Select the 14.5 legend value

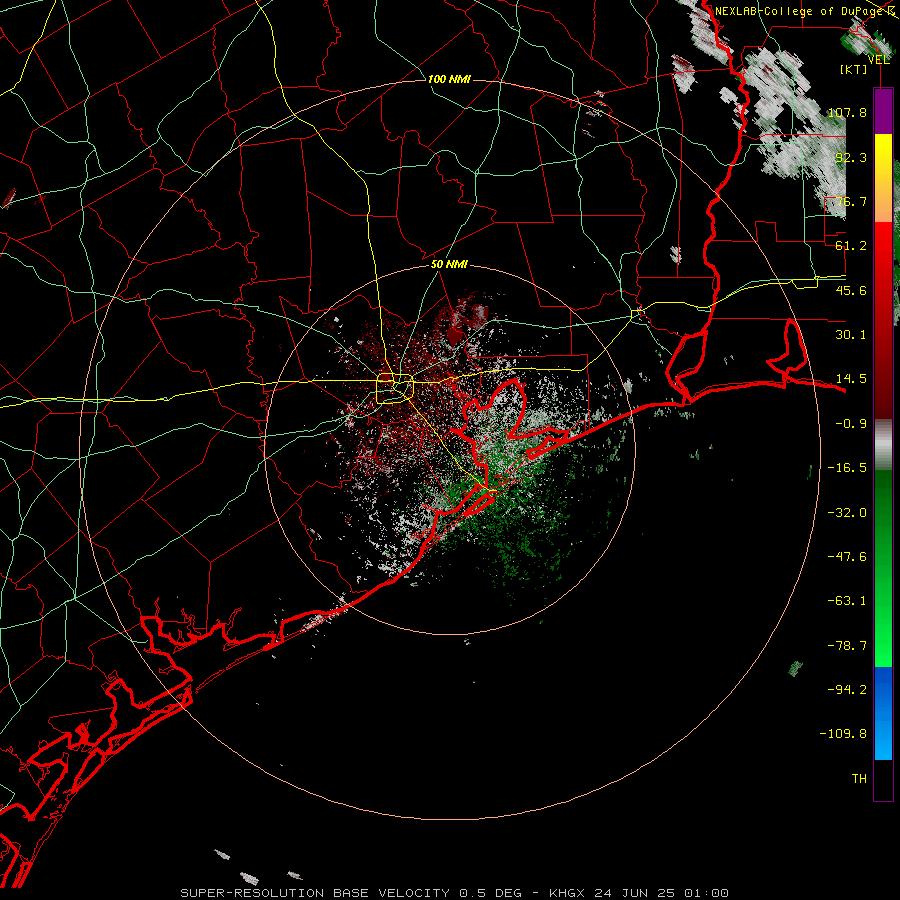851,379
